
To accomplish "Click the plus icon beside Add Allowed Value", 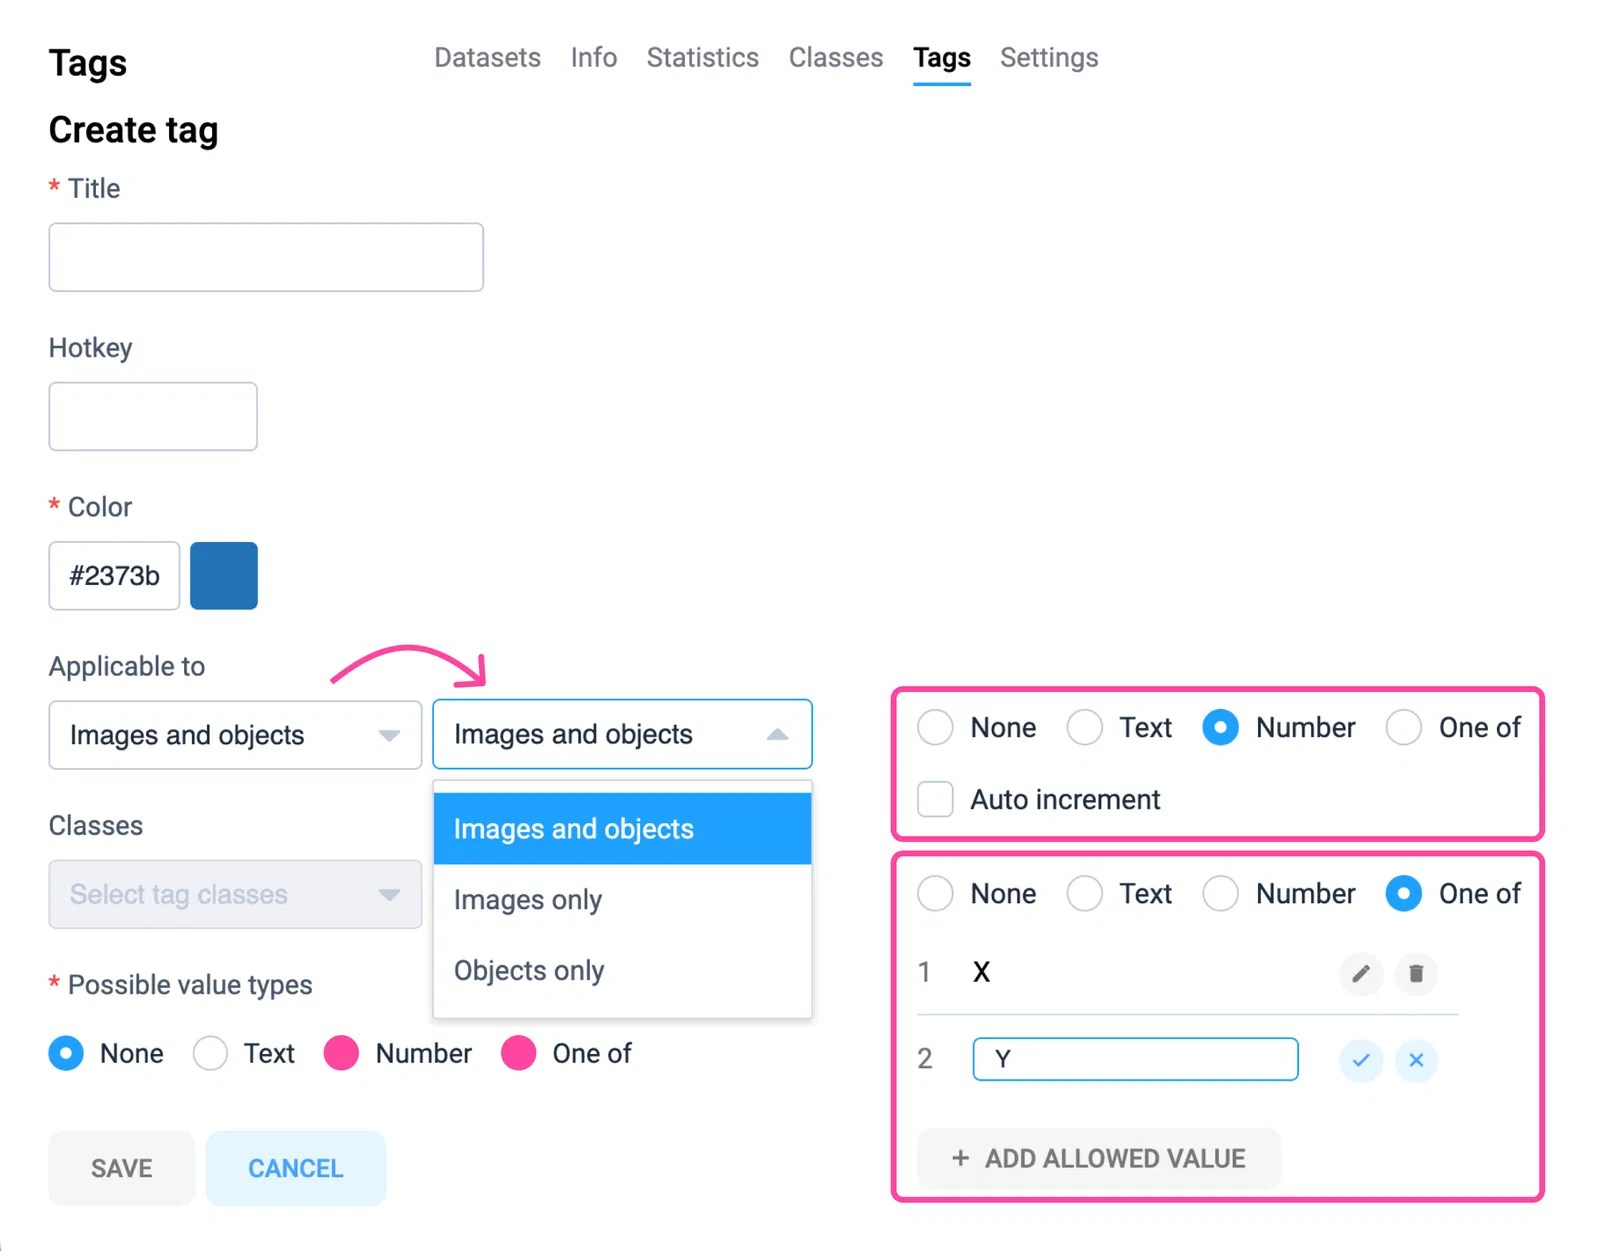I will [960, 1158].
